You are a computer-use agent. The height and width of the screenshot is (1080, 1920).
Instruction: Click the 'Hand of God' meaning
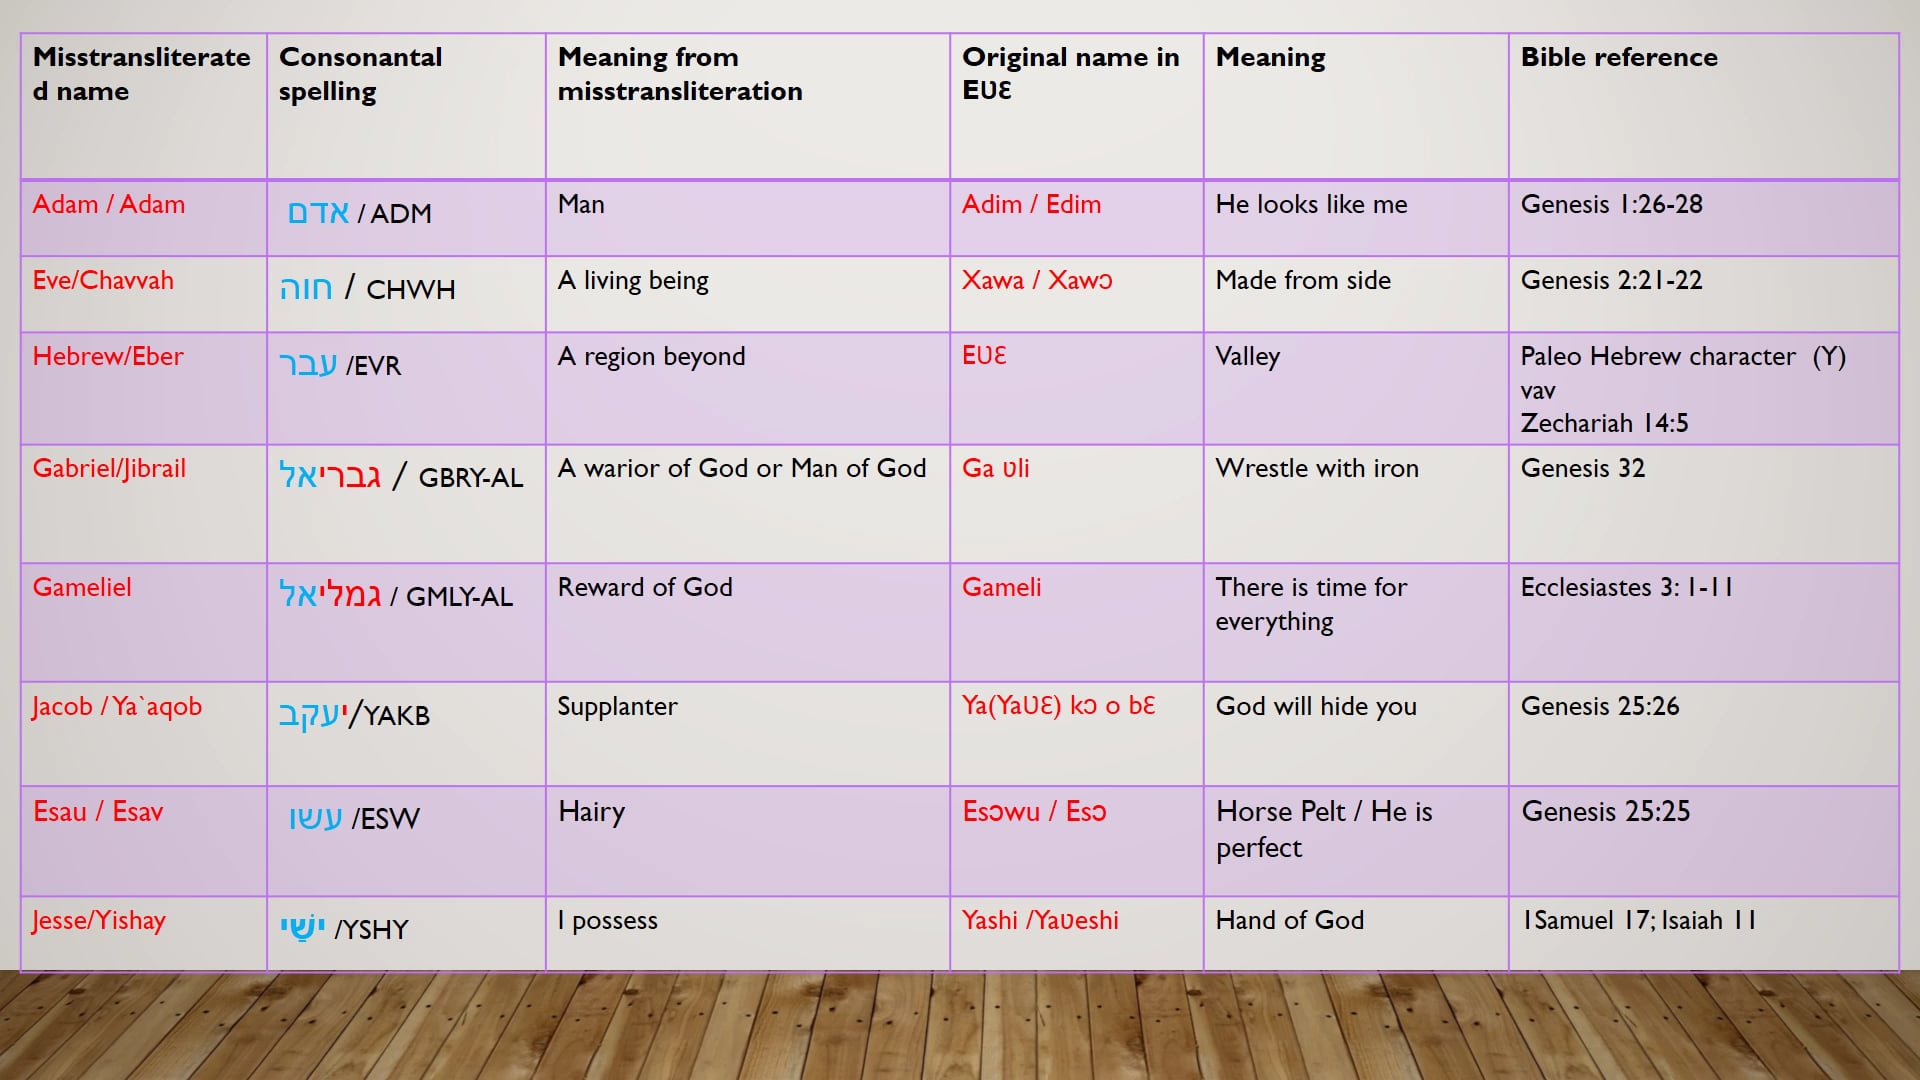1289,921
